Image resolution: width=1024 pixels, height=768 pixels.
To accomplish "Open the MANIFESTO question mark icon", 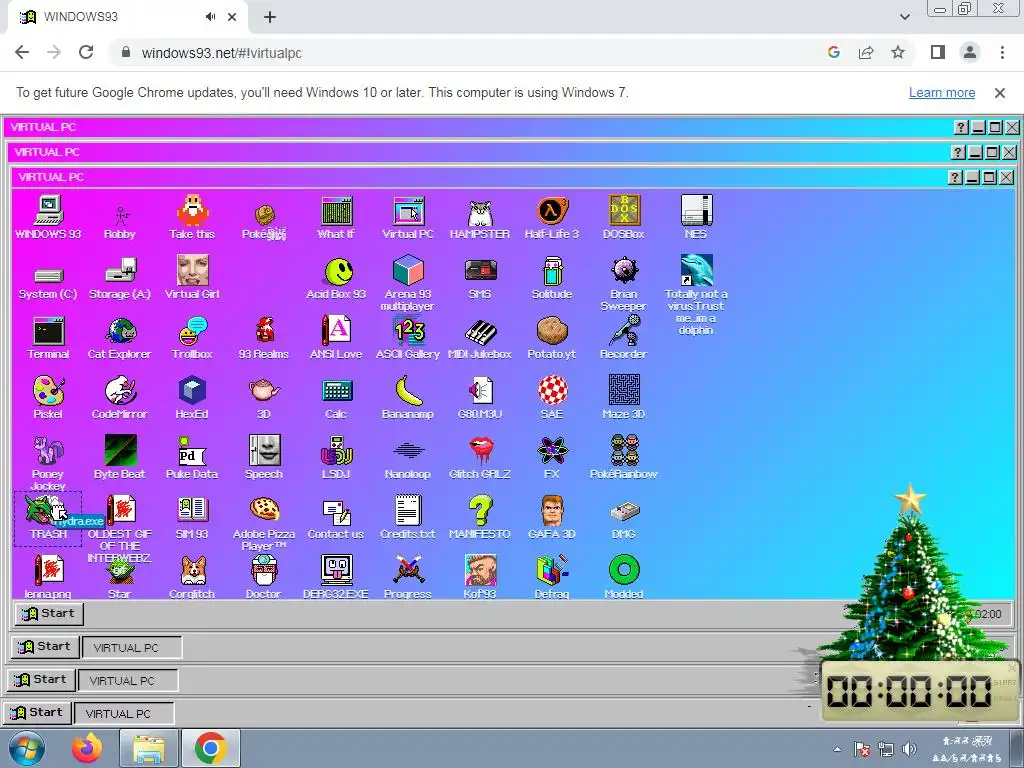I will (x=480, y=517).
